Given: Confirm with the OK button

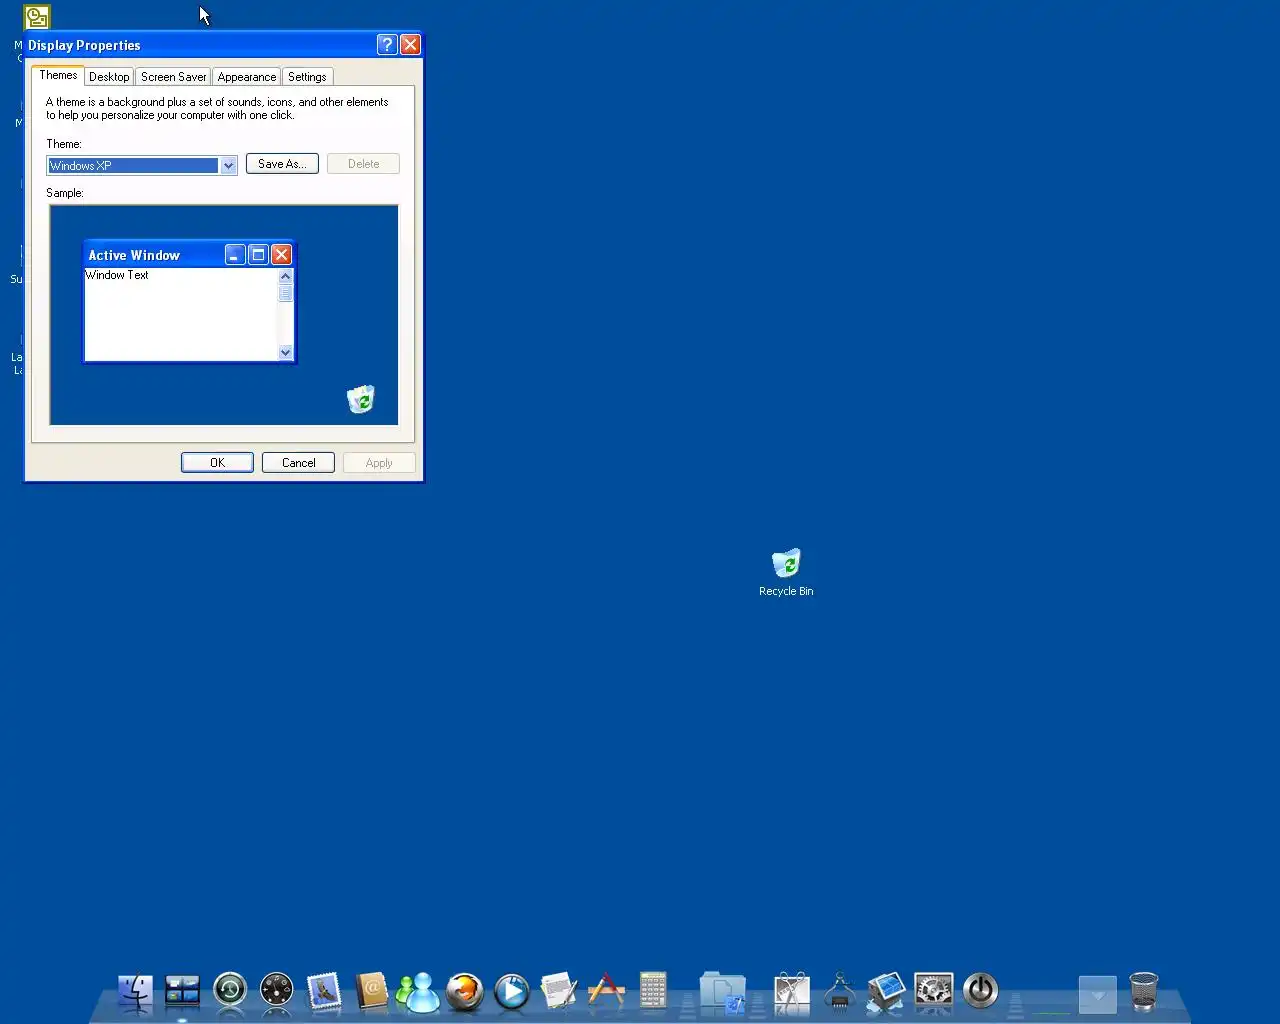Looking at the screenshot, I should pos(217,463).
